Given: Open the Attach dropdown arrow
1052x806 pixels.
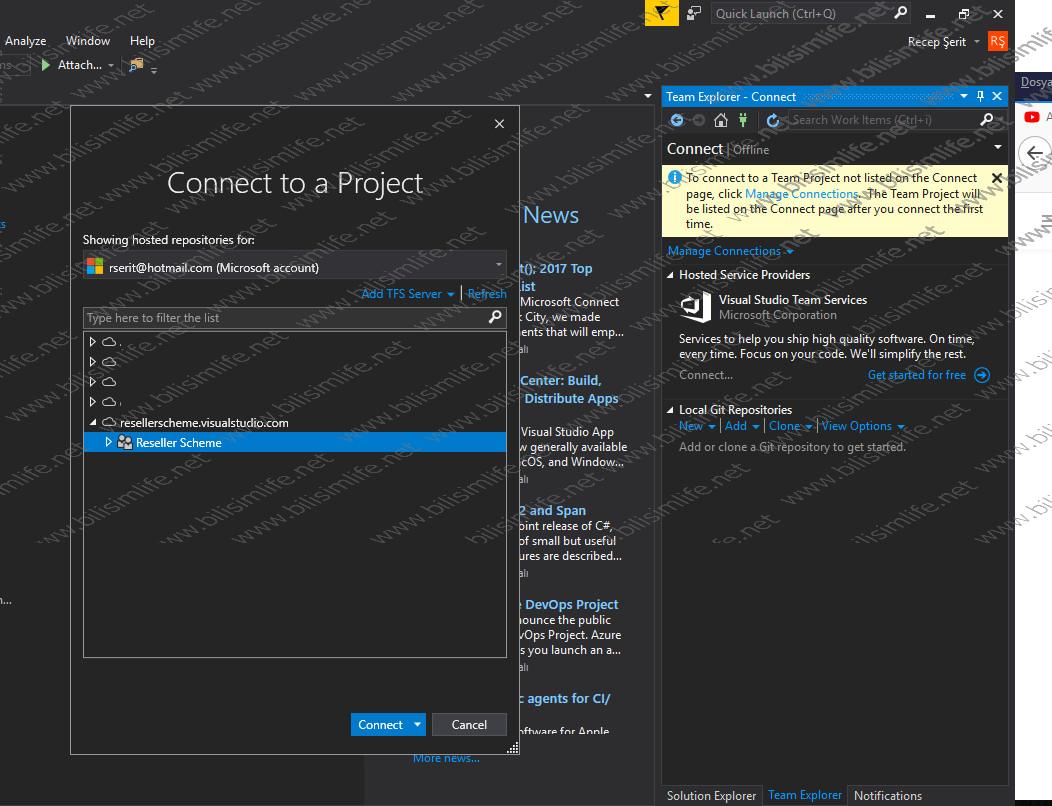Looking at the screenshot, I should 111,66.
